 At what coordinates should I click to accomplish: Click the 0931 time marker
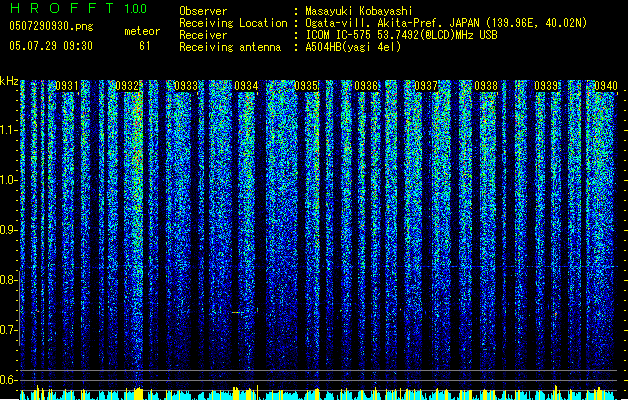tap(67, 86)
